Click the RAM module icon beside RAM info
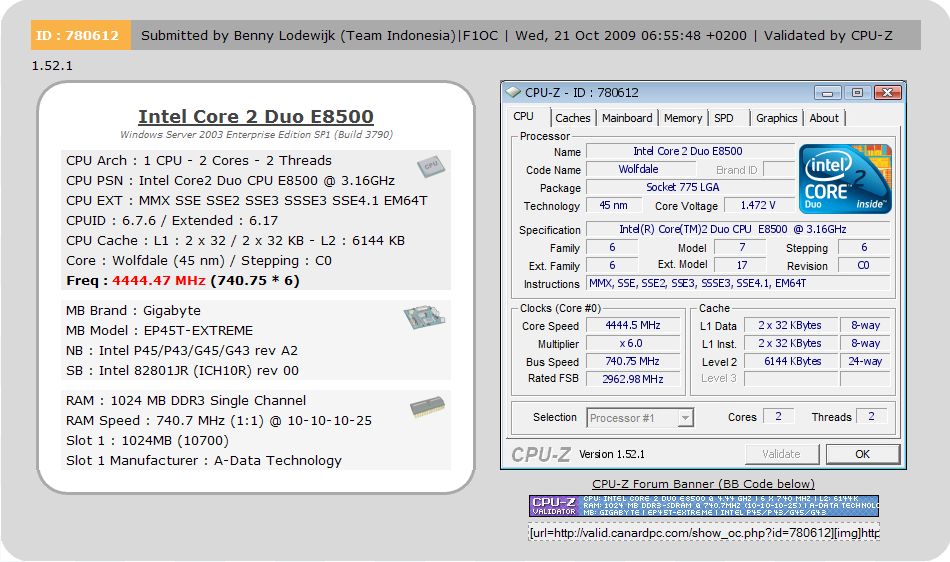Screen dimensions: 950x562 point(427,407)
